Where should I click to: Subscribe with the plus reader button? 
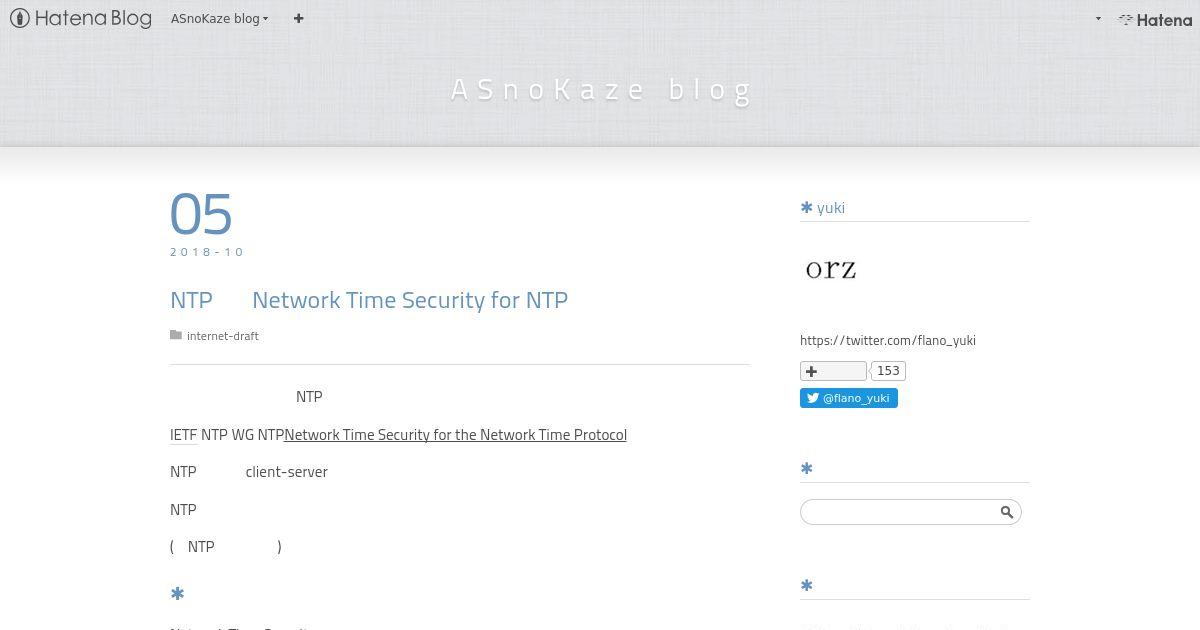[x=833, y=371]
